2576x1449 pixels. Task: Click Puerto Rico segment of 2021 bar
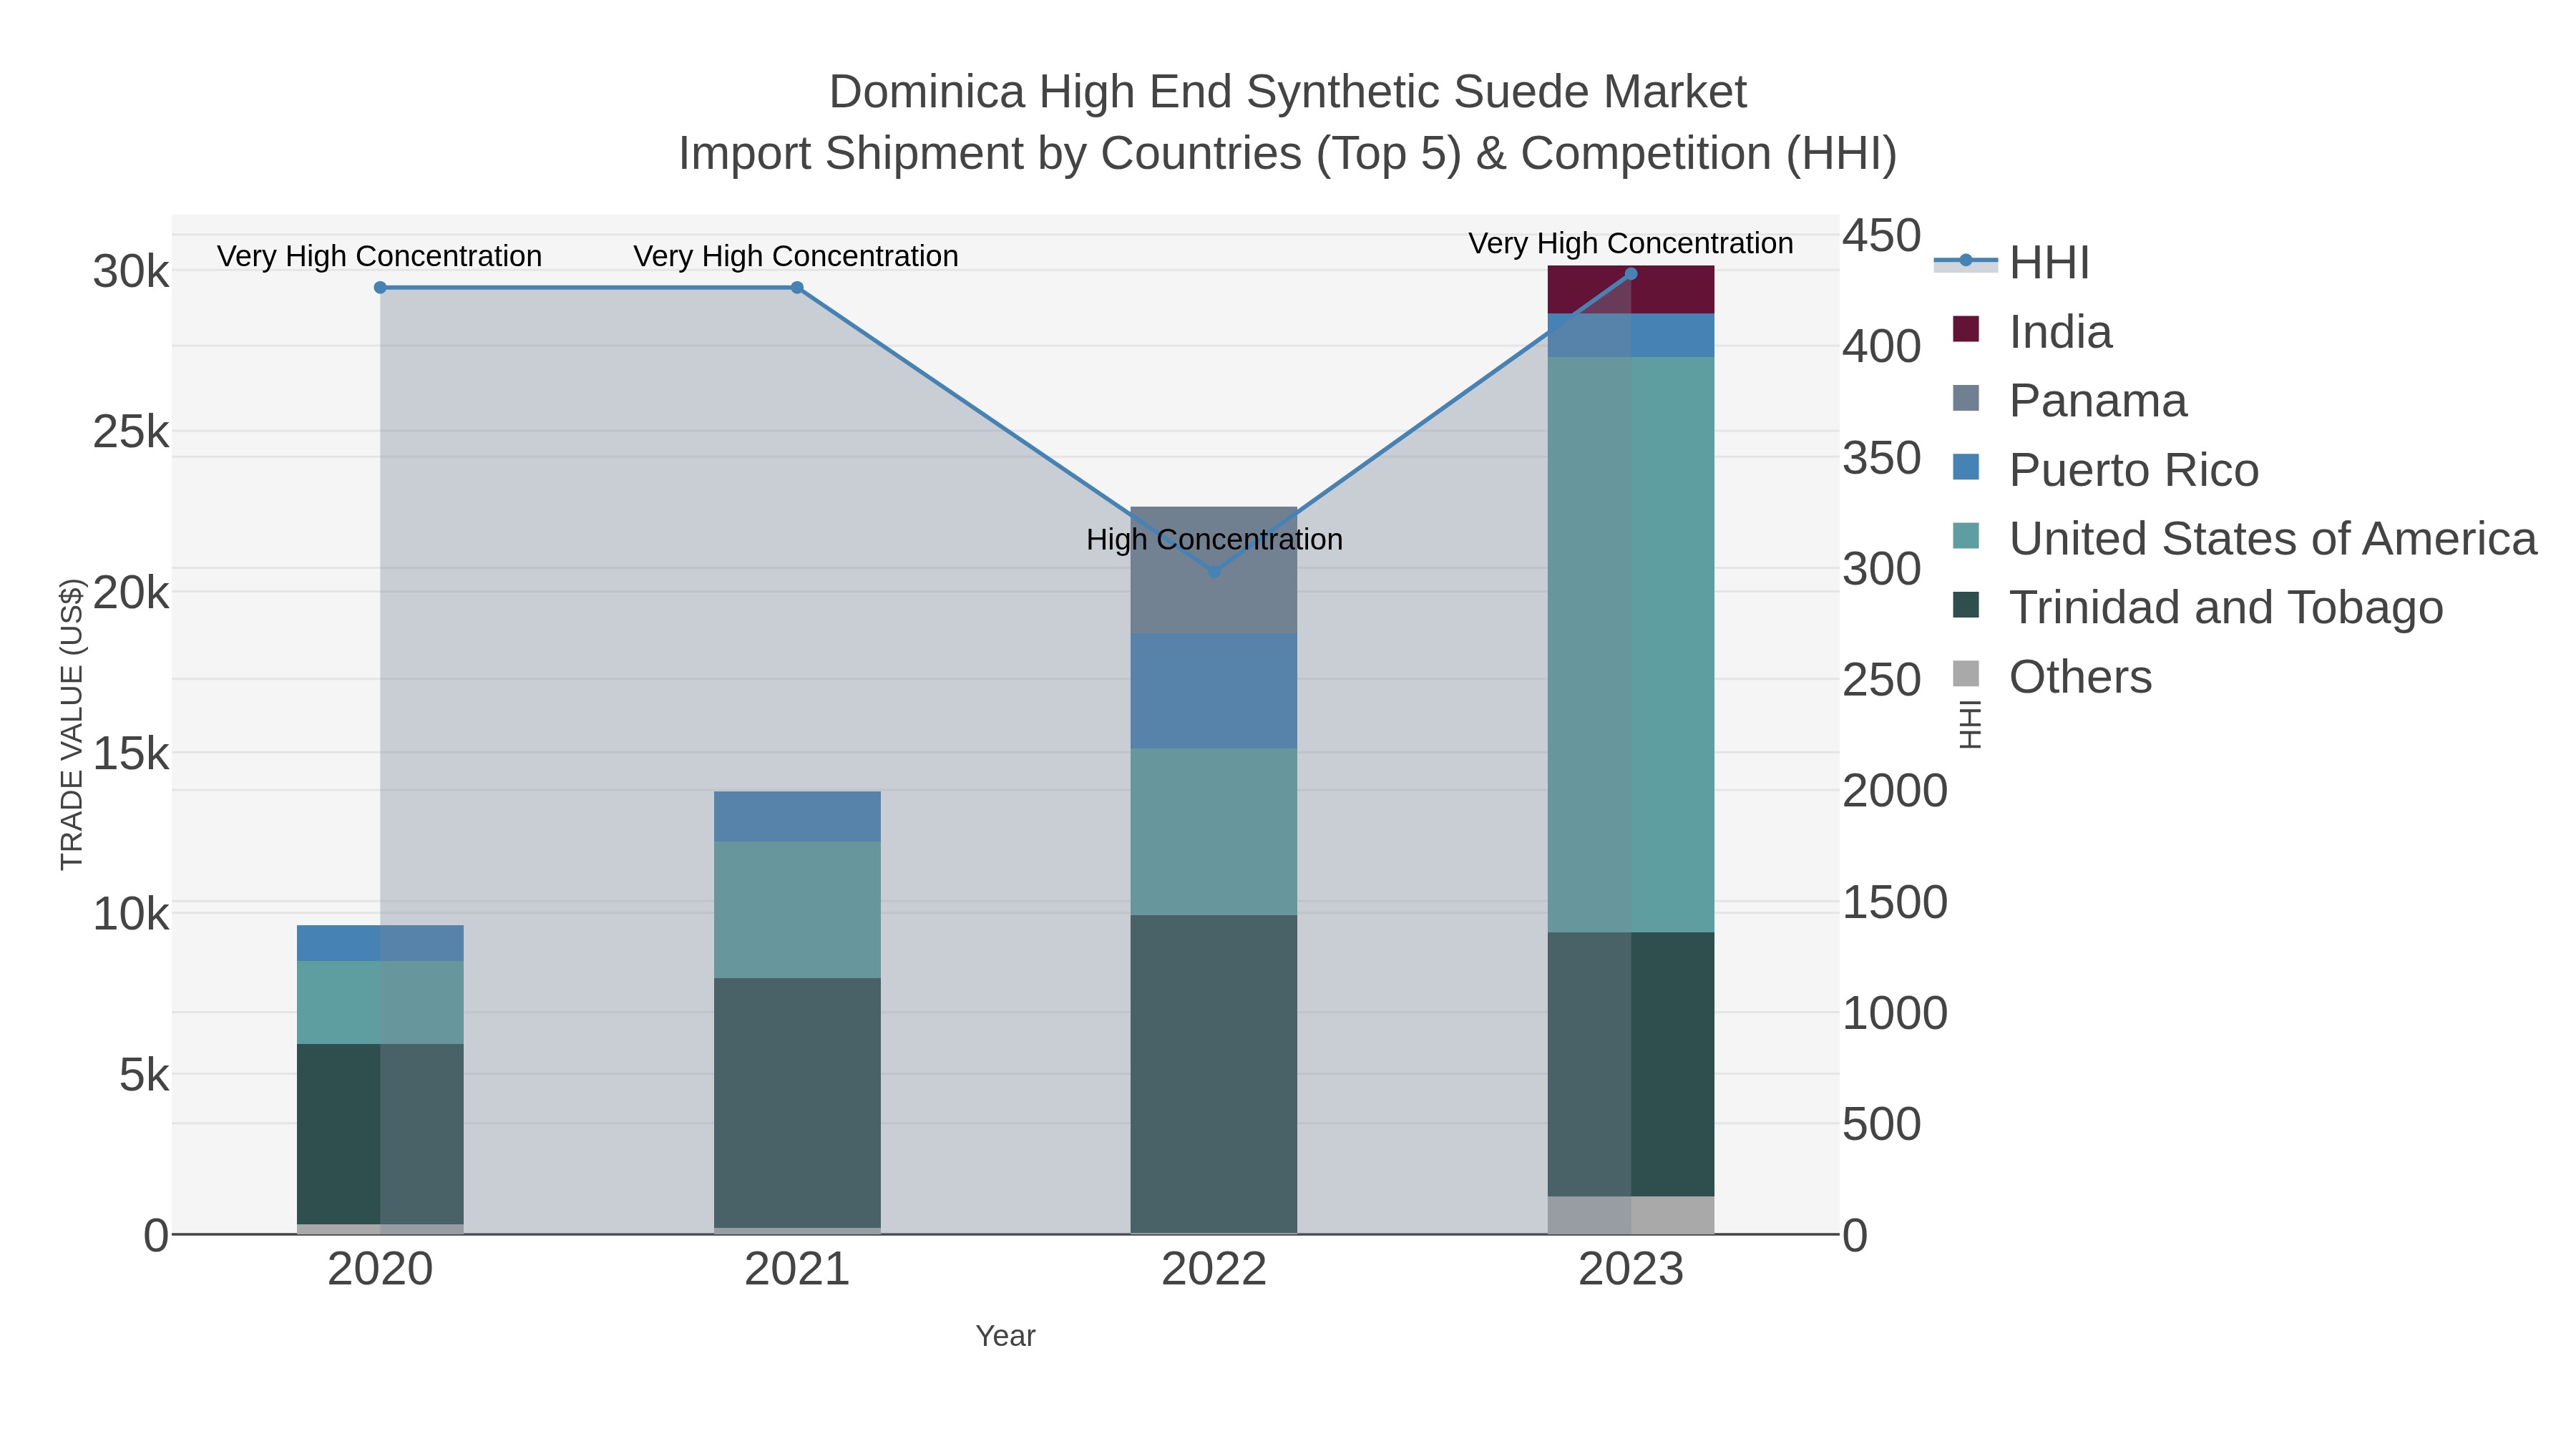click(x=797, y=817)
